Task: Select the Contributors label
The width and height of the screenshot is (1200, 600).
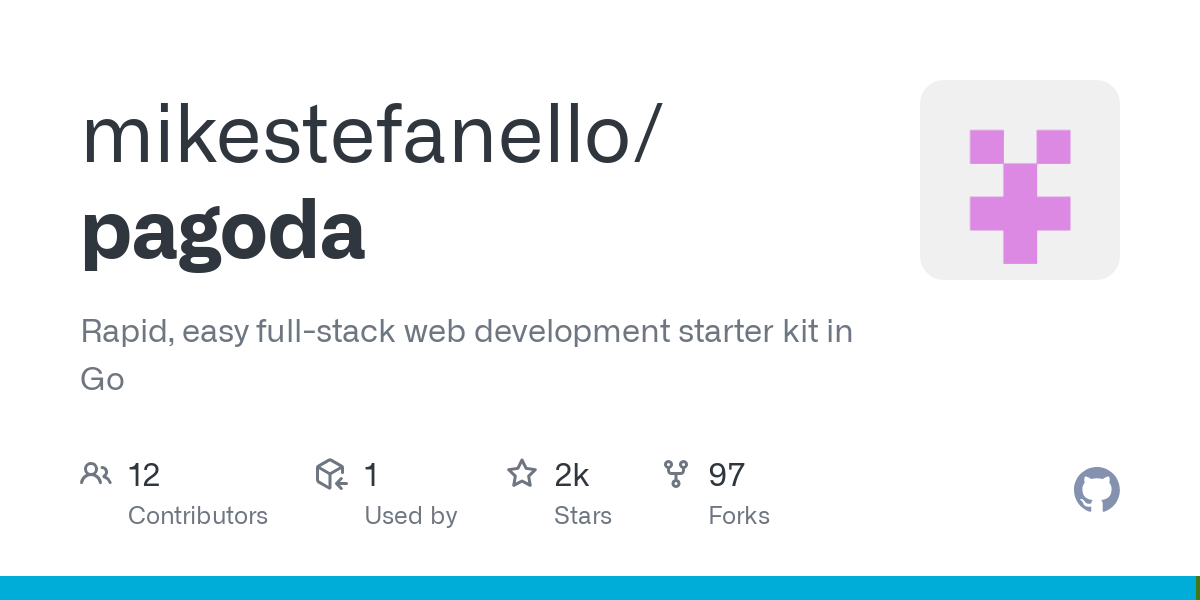Action: (198, 516)
